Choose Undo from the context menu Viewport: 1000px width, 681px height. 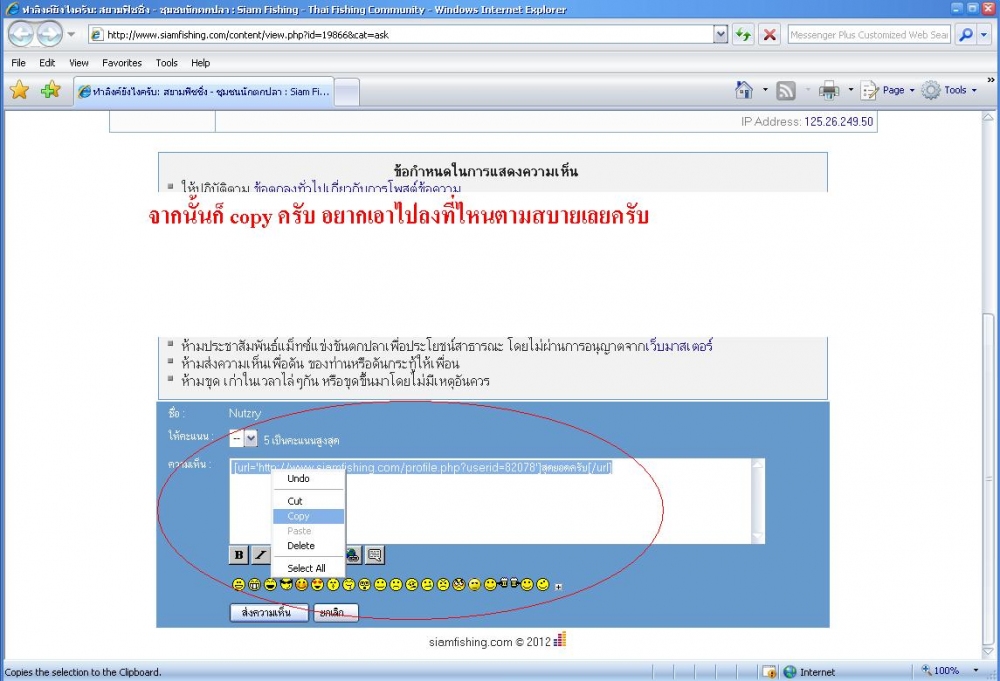[x=298, y=478]
